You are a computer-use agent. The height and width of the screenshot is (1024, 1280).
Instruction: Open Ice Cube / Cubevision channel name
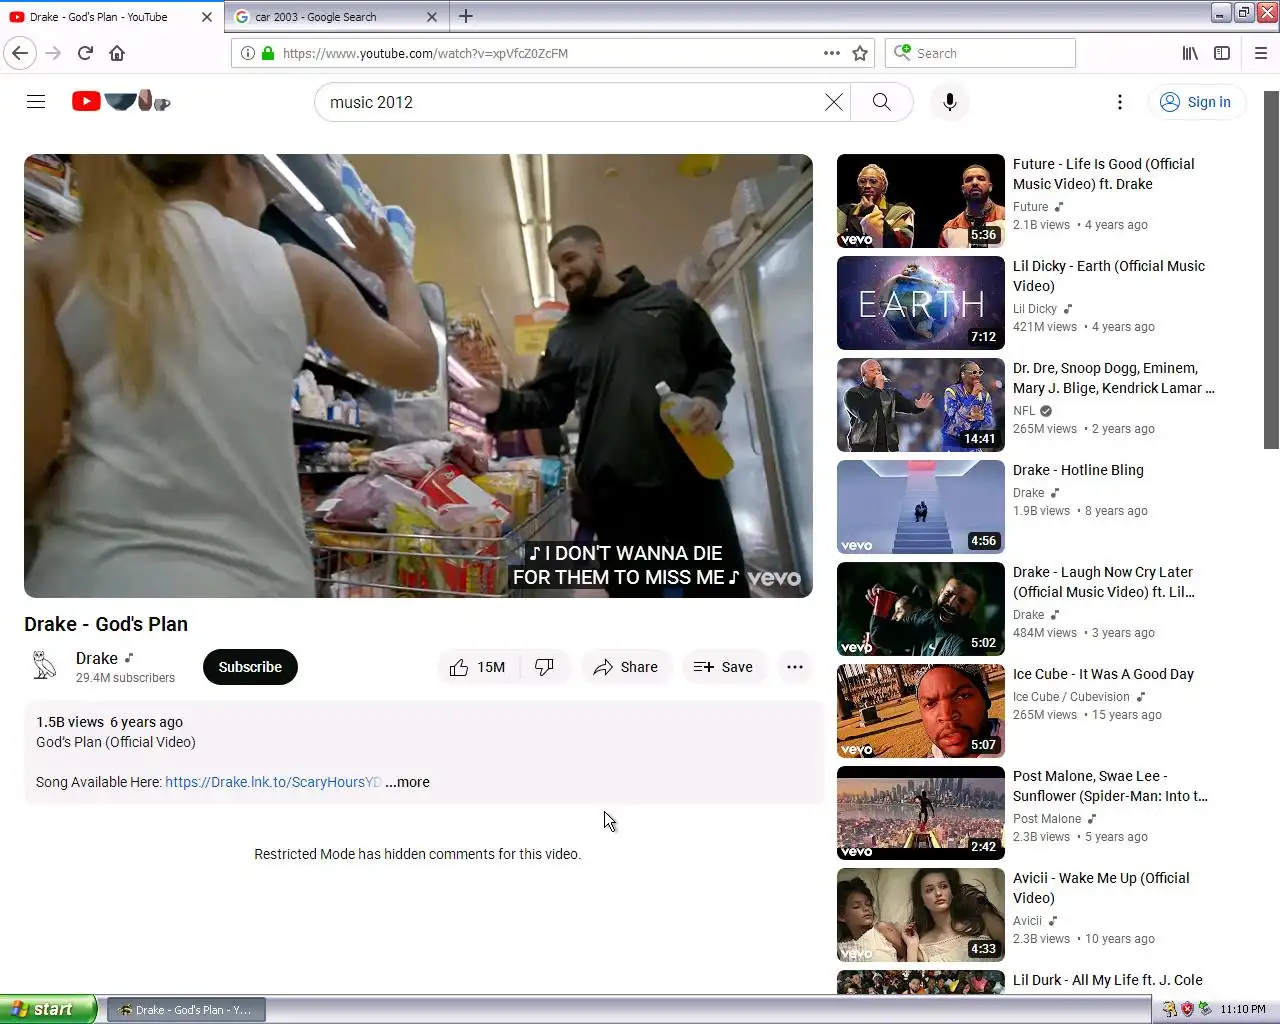click(1071, 697)
